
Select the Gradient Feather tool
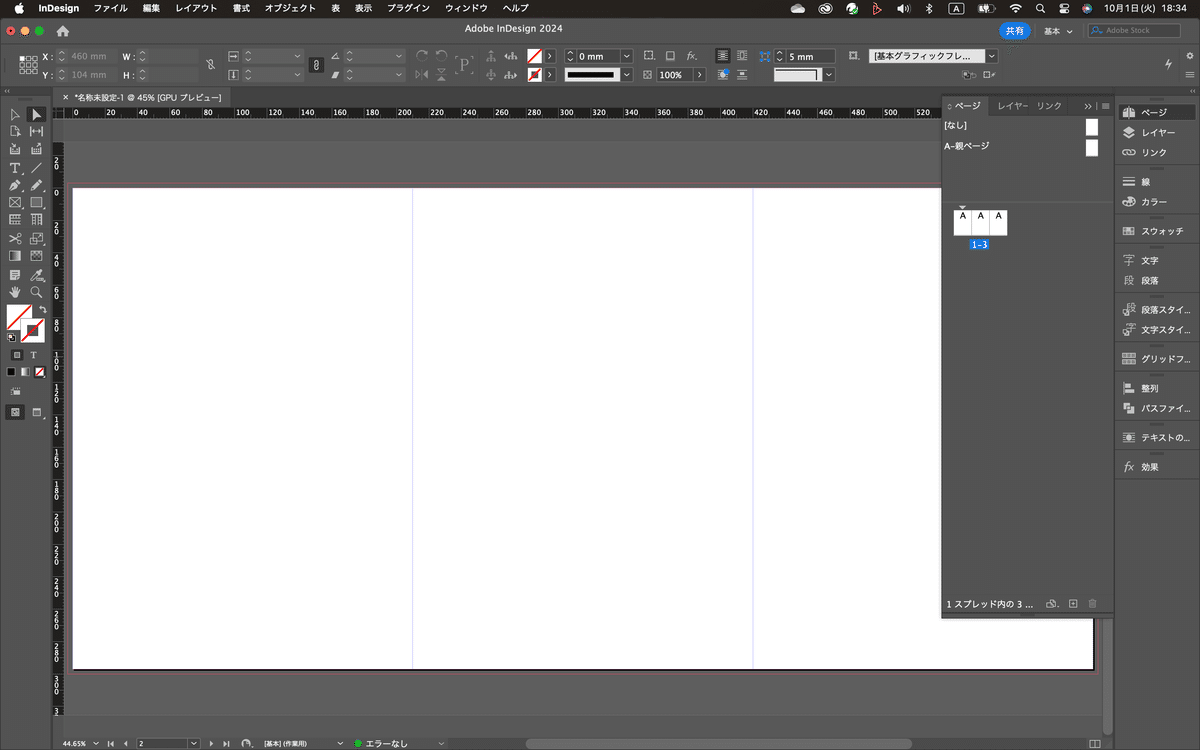click(37, 256)
